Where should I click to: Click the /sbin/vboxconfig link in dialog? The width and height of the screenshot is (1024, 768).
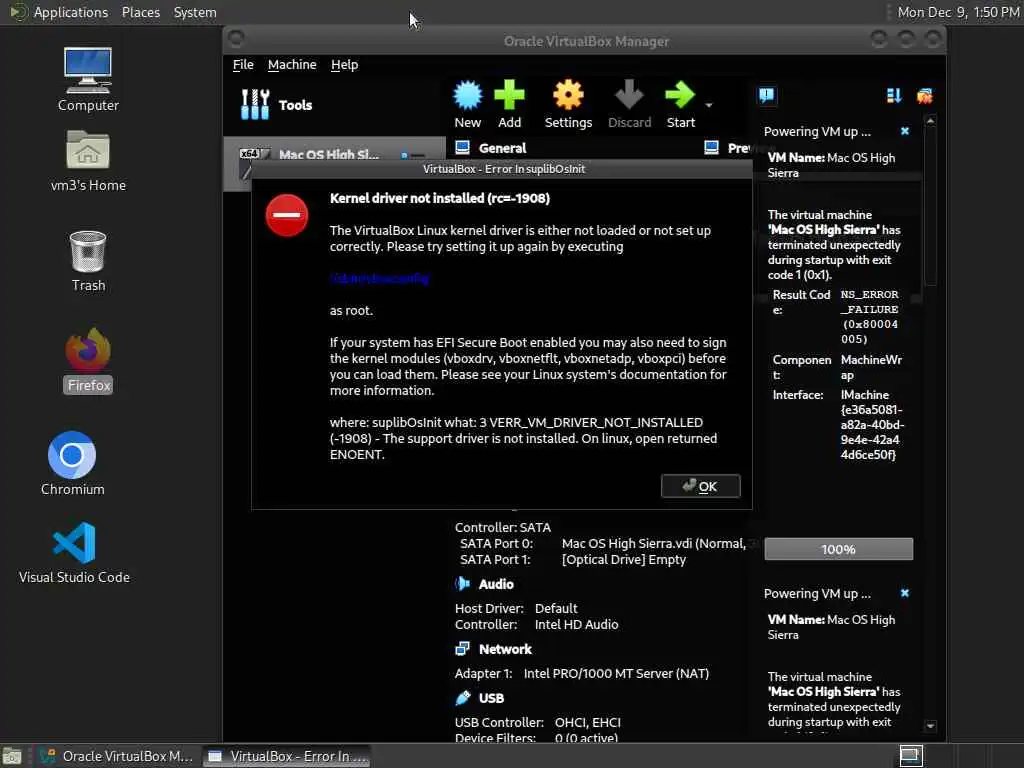click(x=379, y=278)
